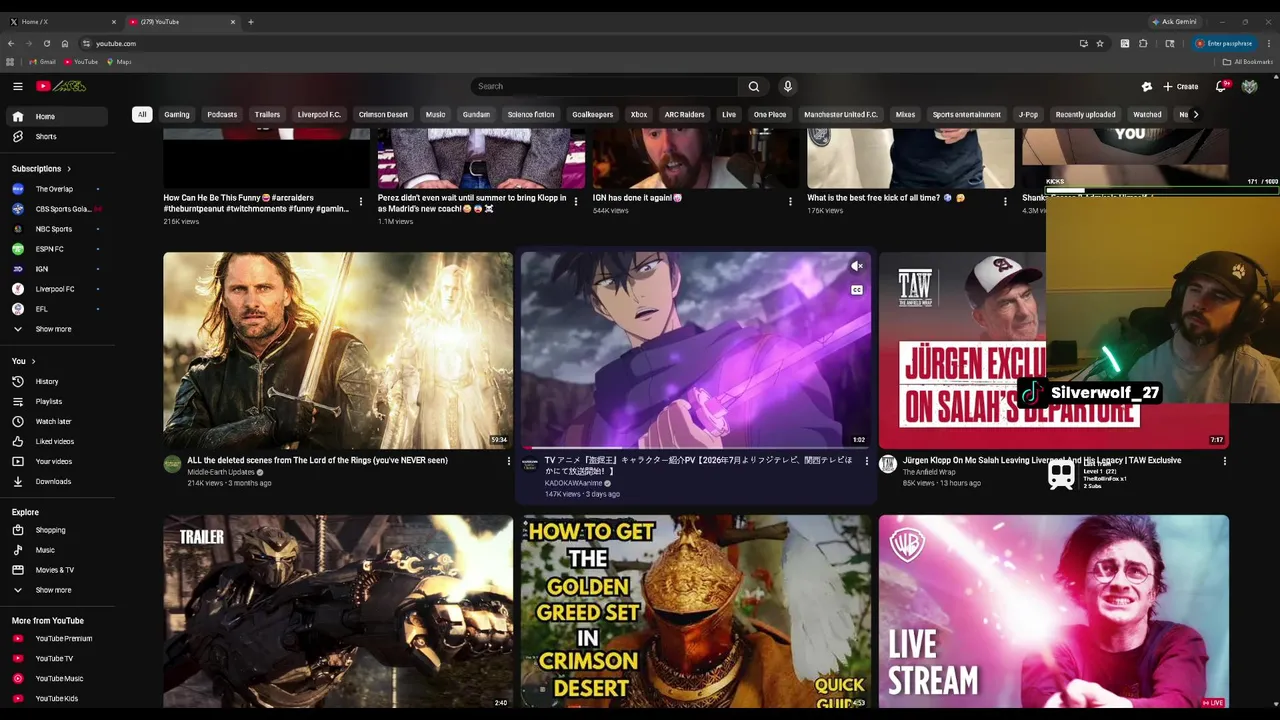Switch to the Home / X browser tab

61,21
